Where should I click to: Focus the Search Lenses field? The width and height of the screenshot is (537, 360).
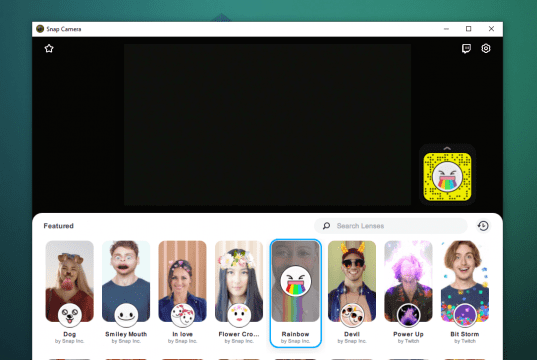[391, 226]
